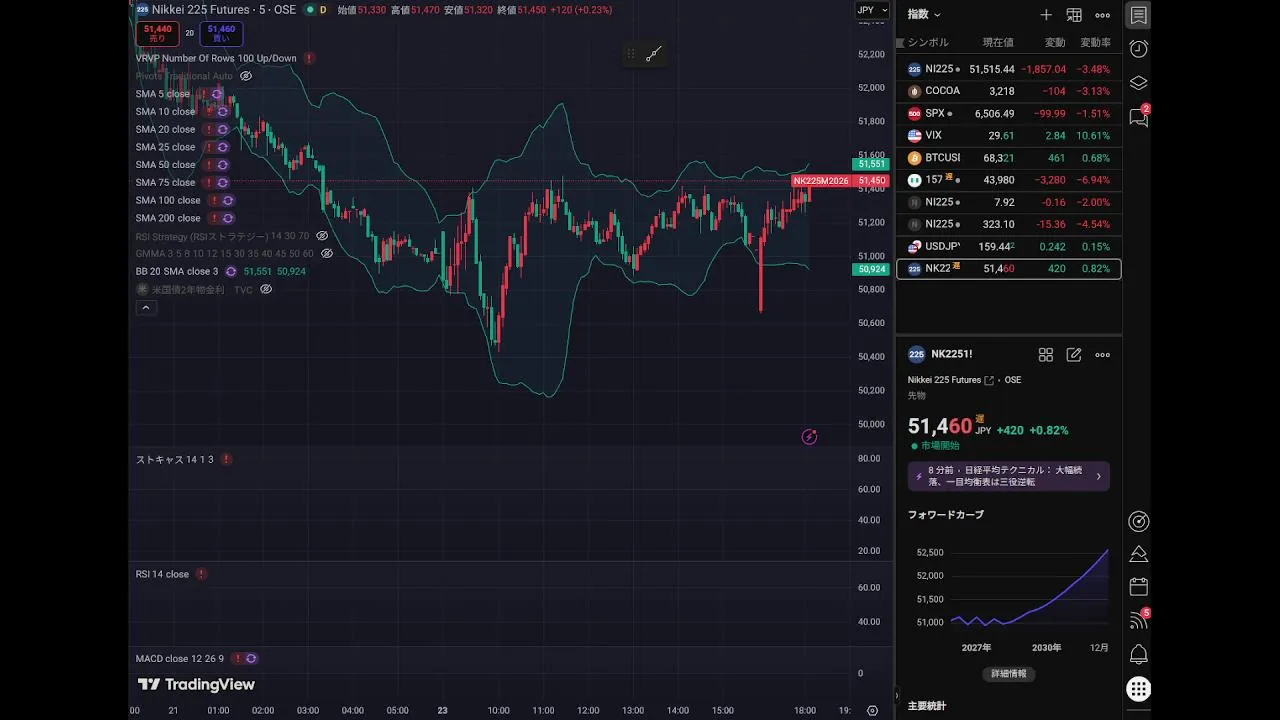Image resolution: width=1280 pixels, height=720 pixels.
Task: Click the 18:00 label on time axis
Action: [804, 710]
